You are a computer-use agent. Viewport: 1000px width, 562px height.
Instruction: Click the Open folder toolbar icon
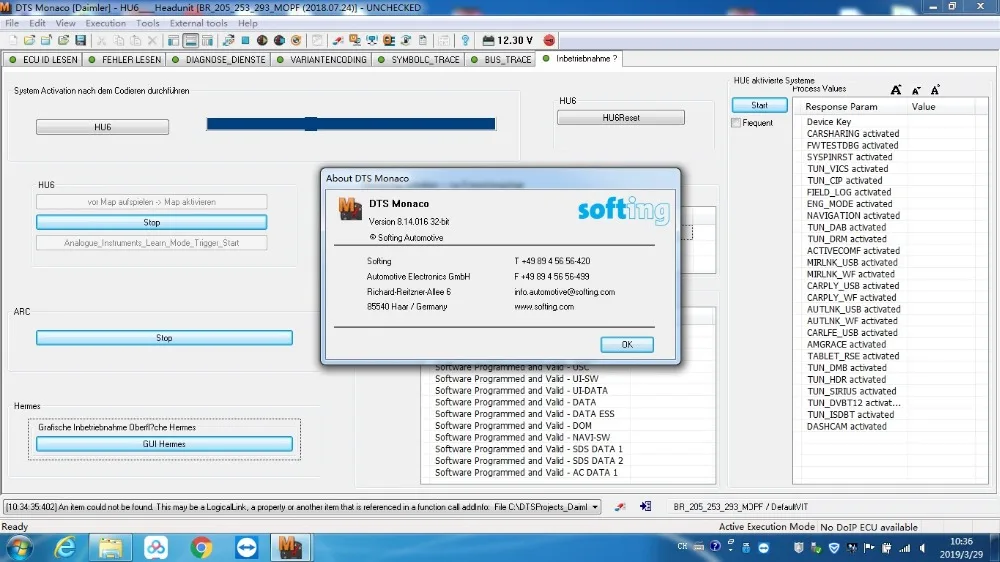pos(29,40)
